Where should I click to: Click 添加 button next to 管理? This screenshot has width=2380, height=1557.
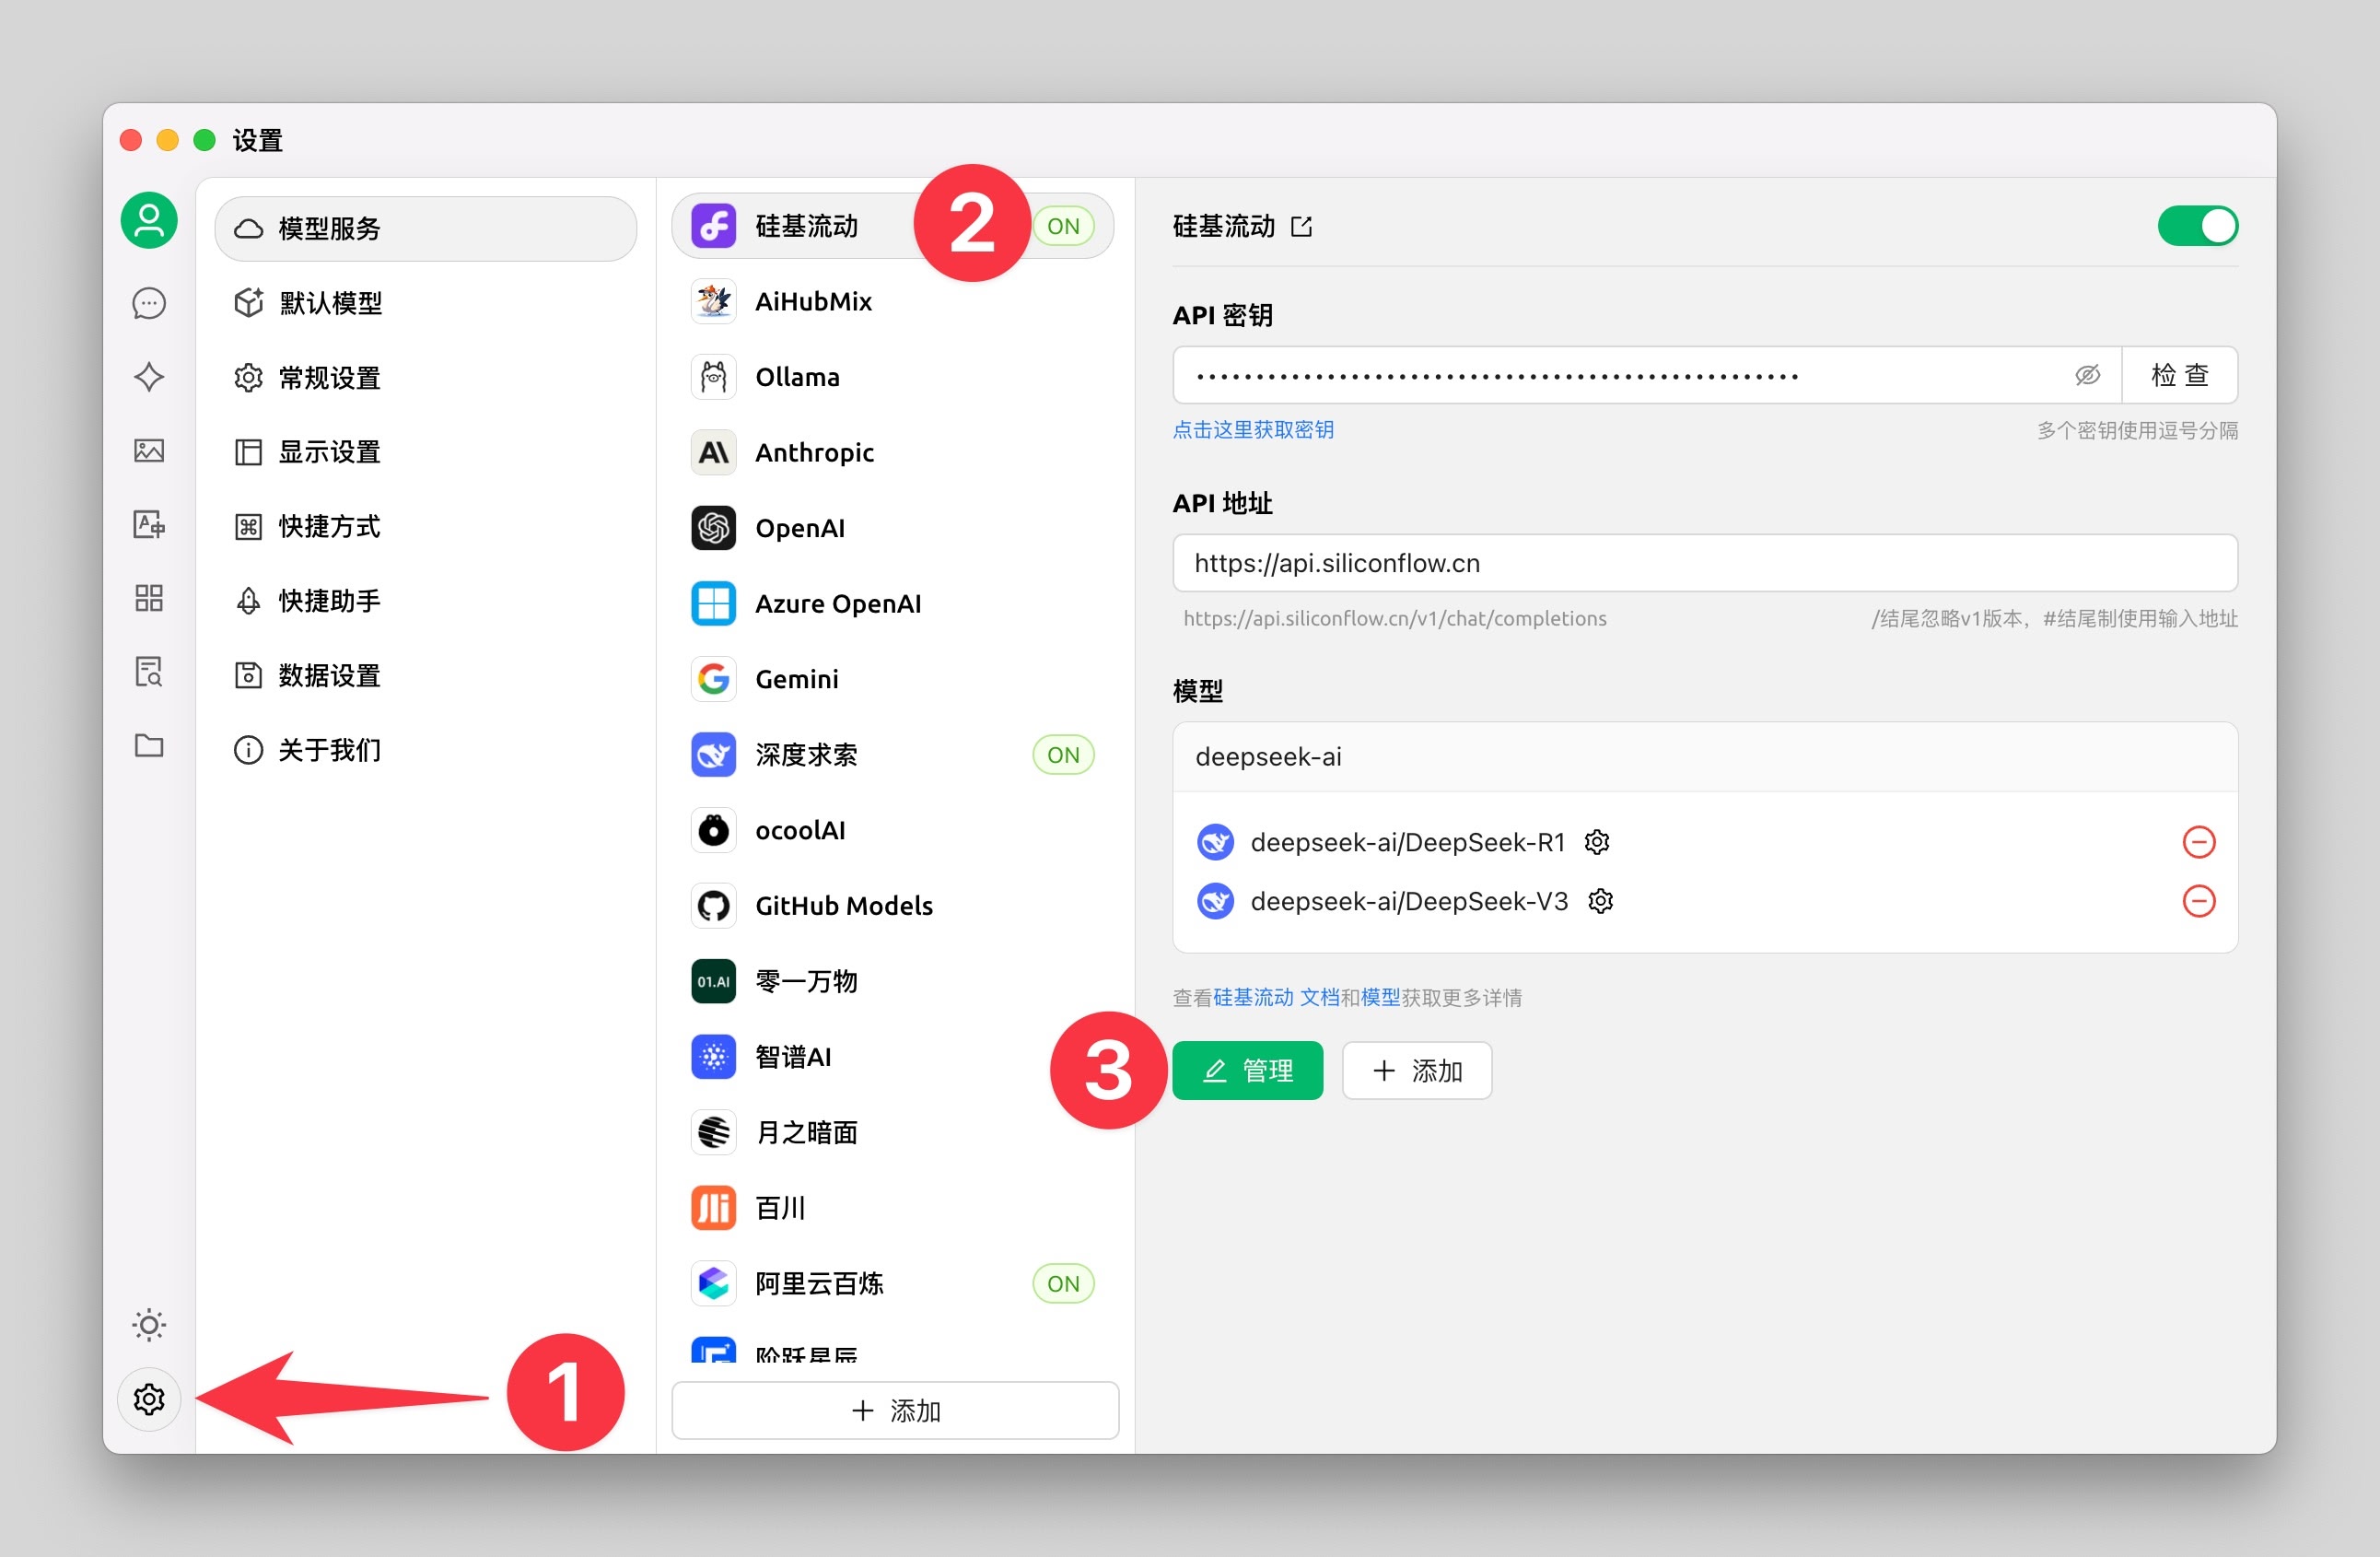point(1416,1070)
